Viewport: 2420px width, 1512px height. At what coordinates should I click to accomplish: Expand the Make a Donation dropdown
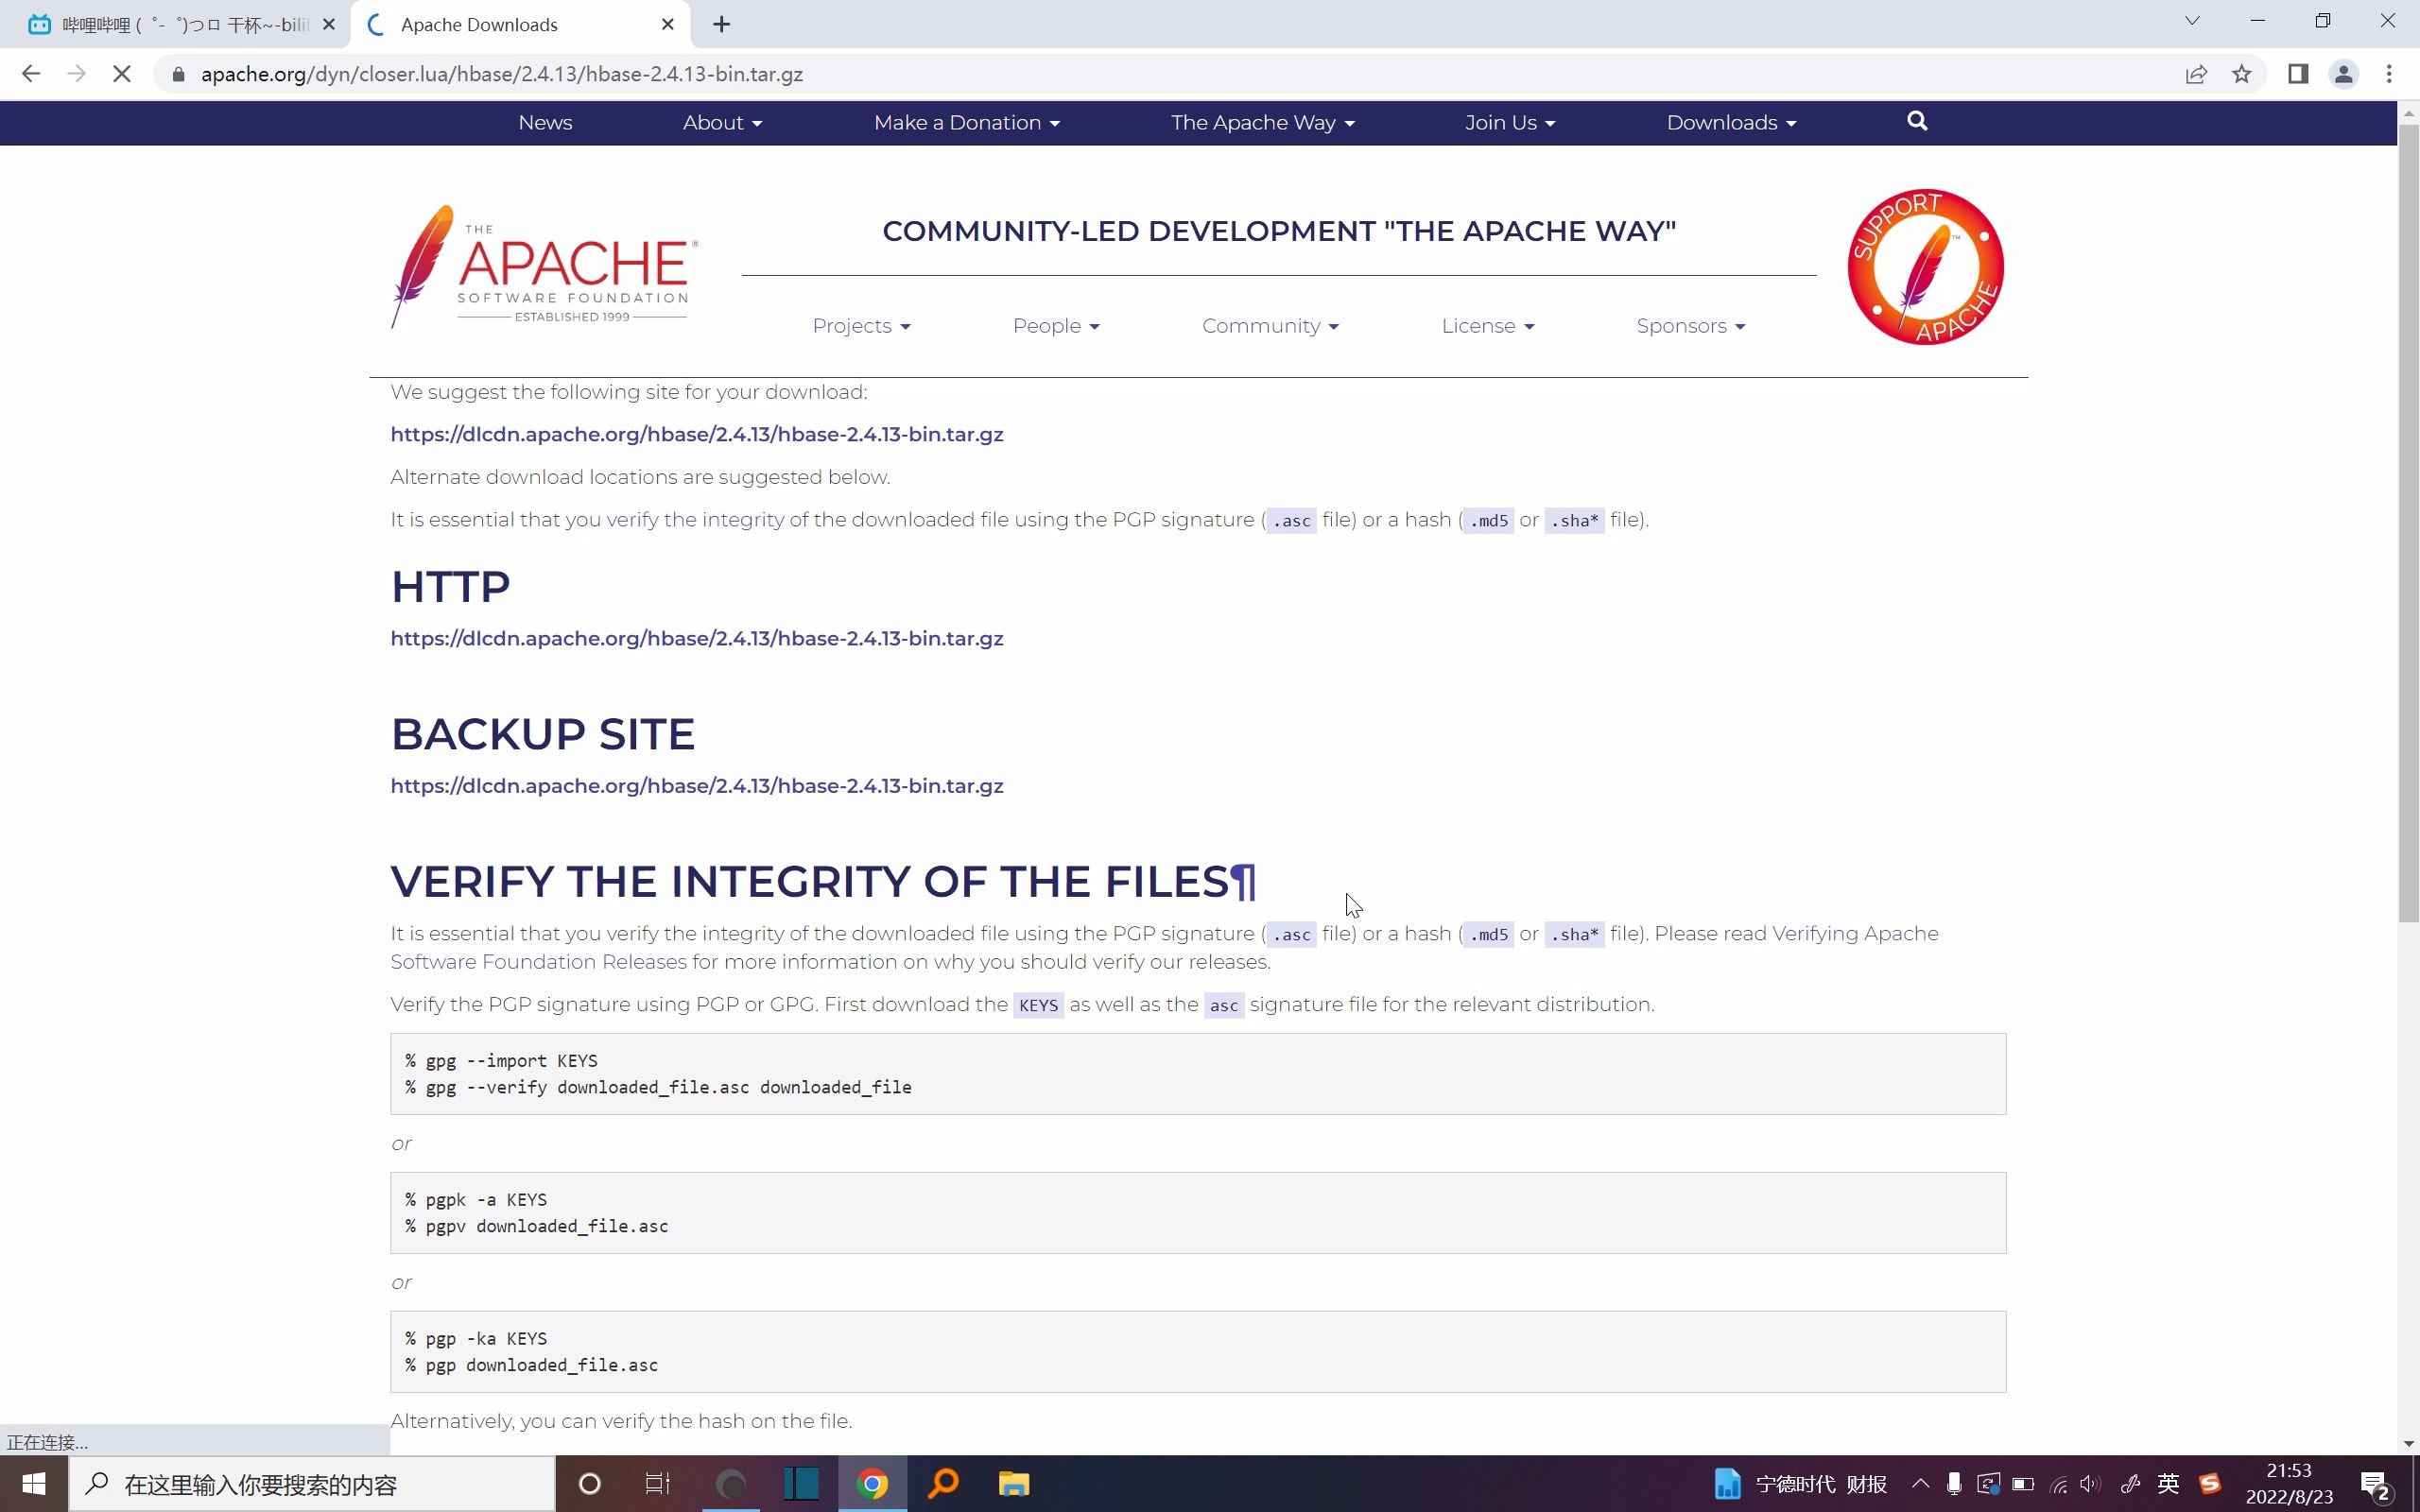coord(966,122)
